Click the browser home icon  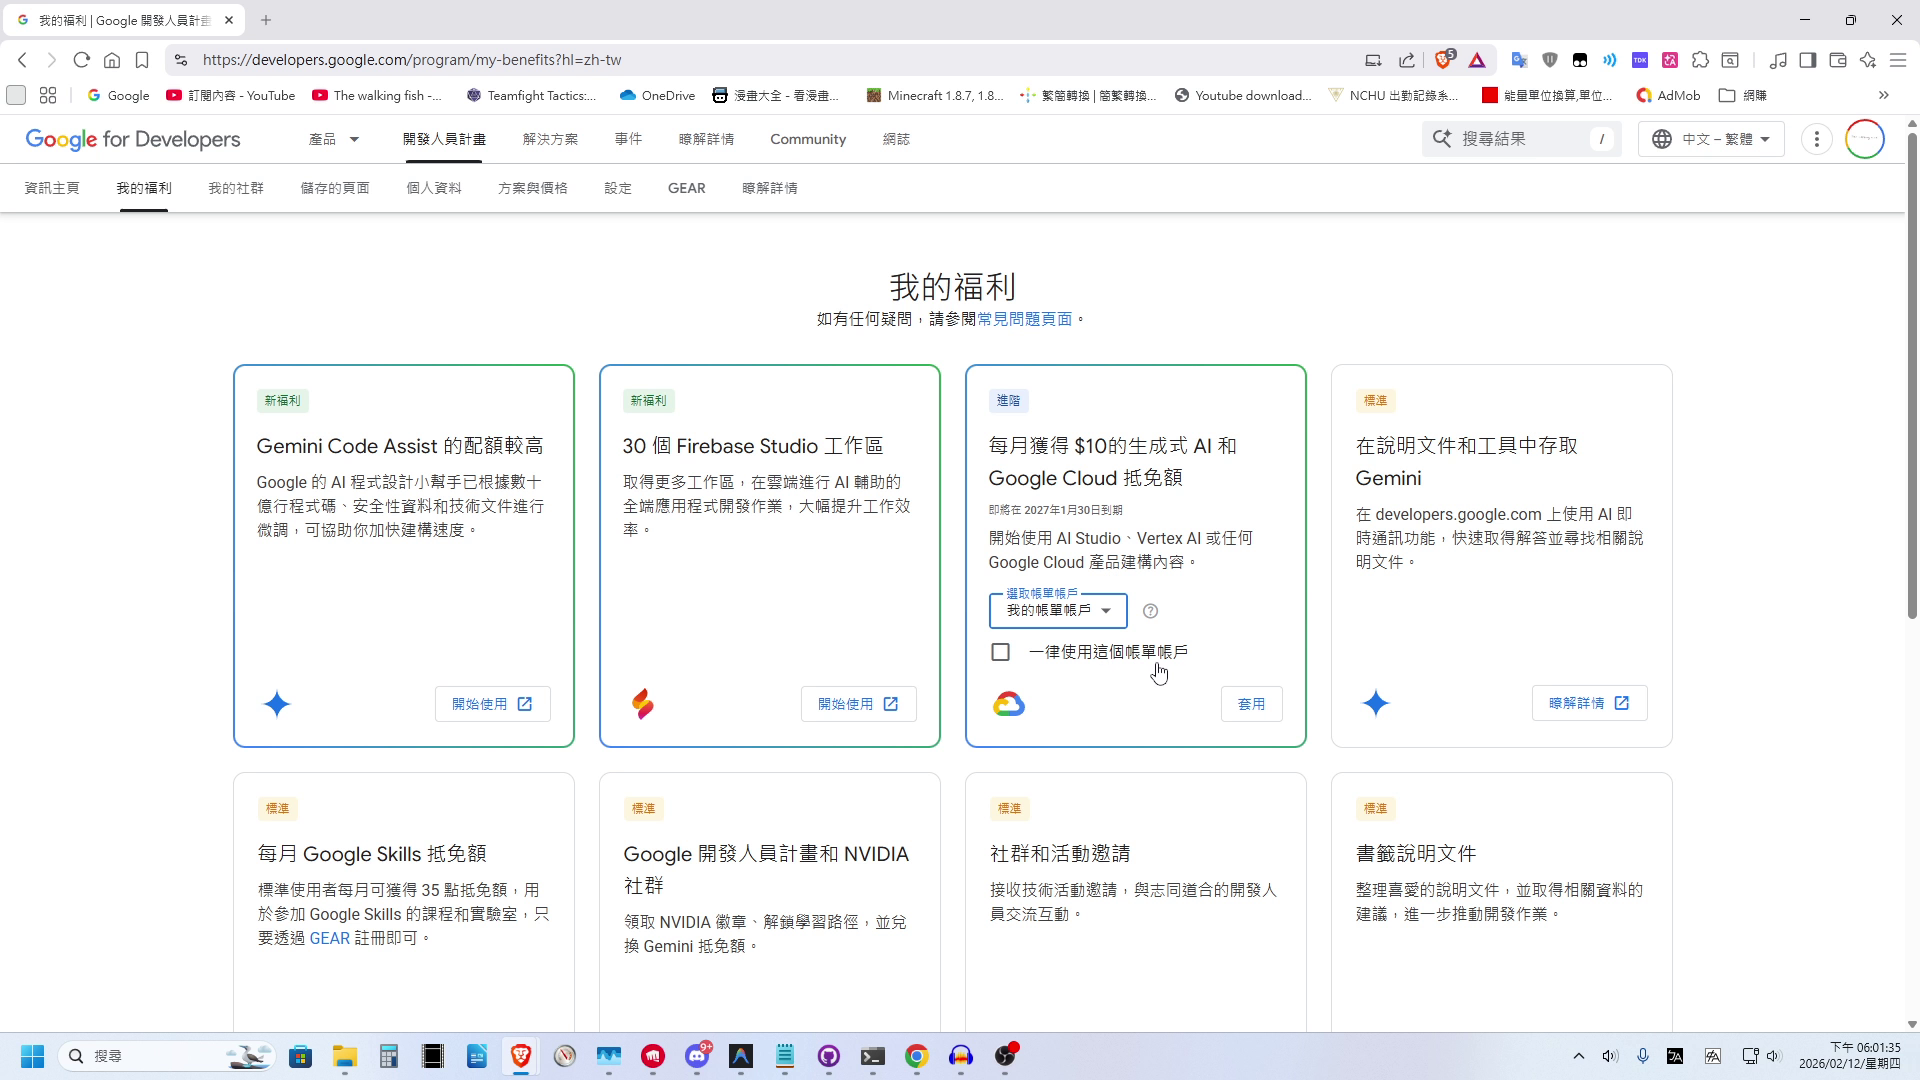(x=112, y=60)
